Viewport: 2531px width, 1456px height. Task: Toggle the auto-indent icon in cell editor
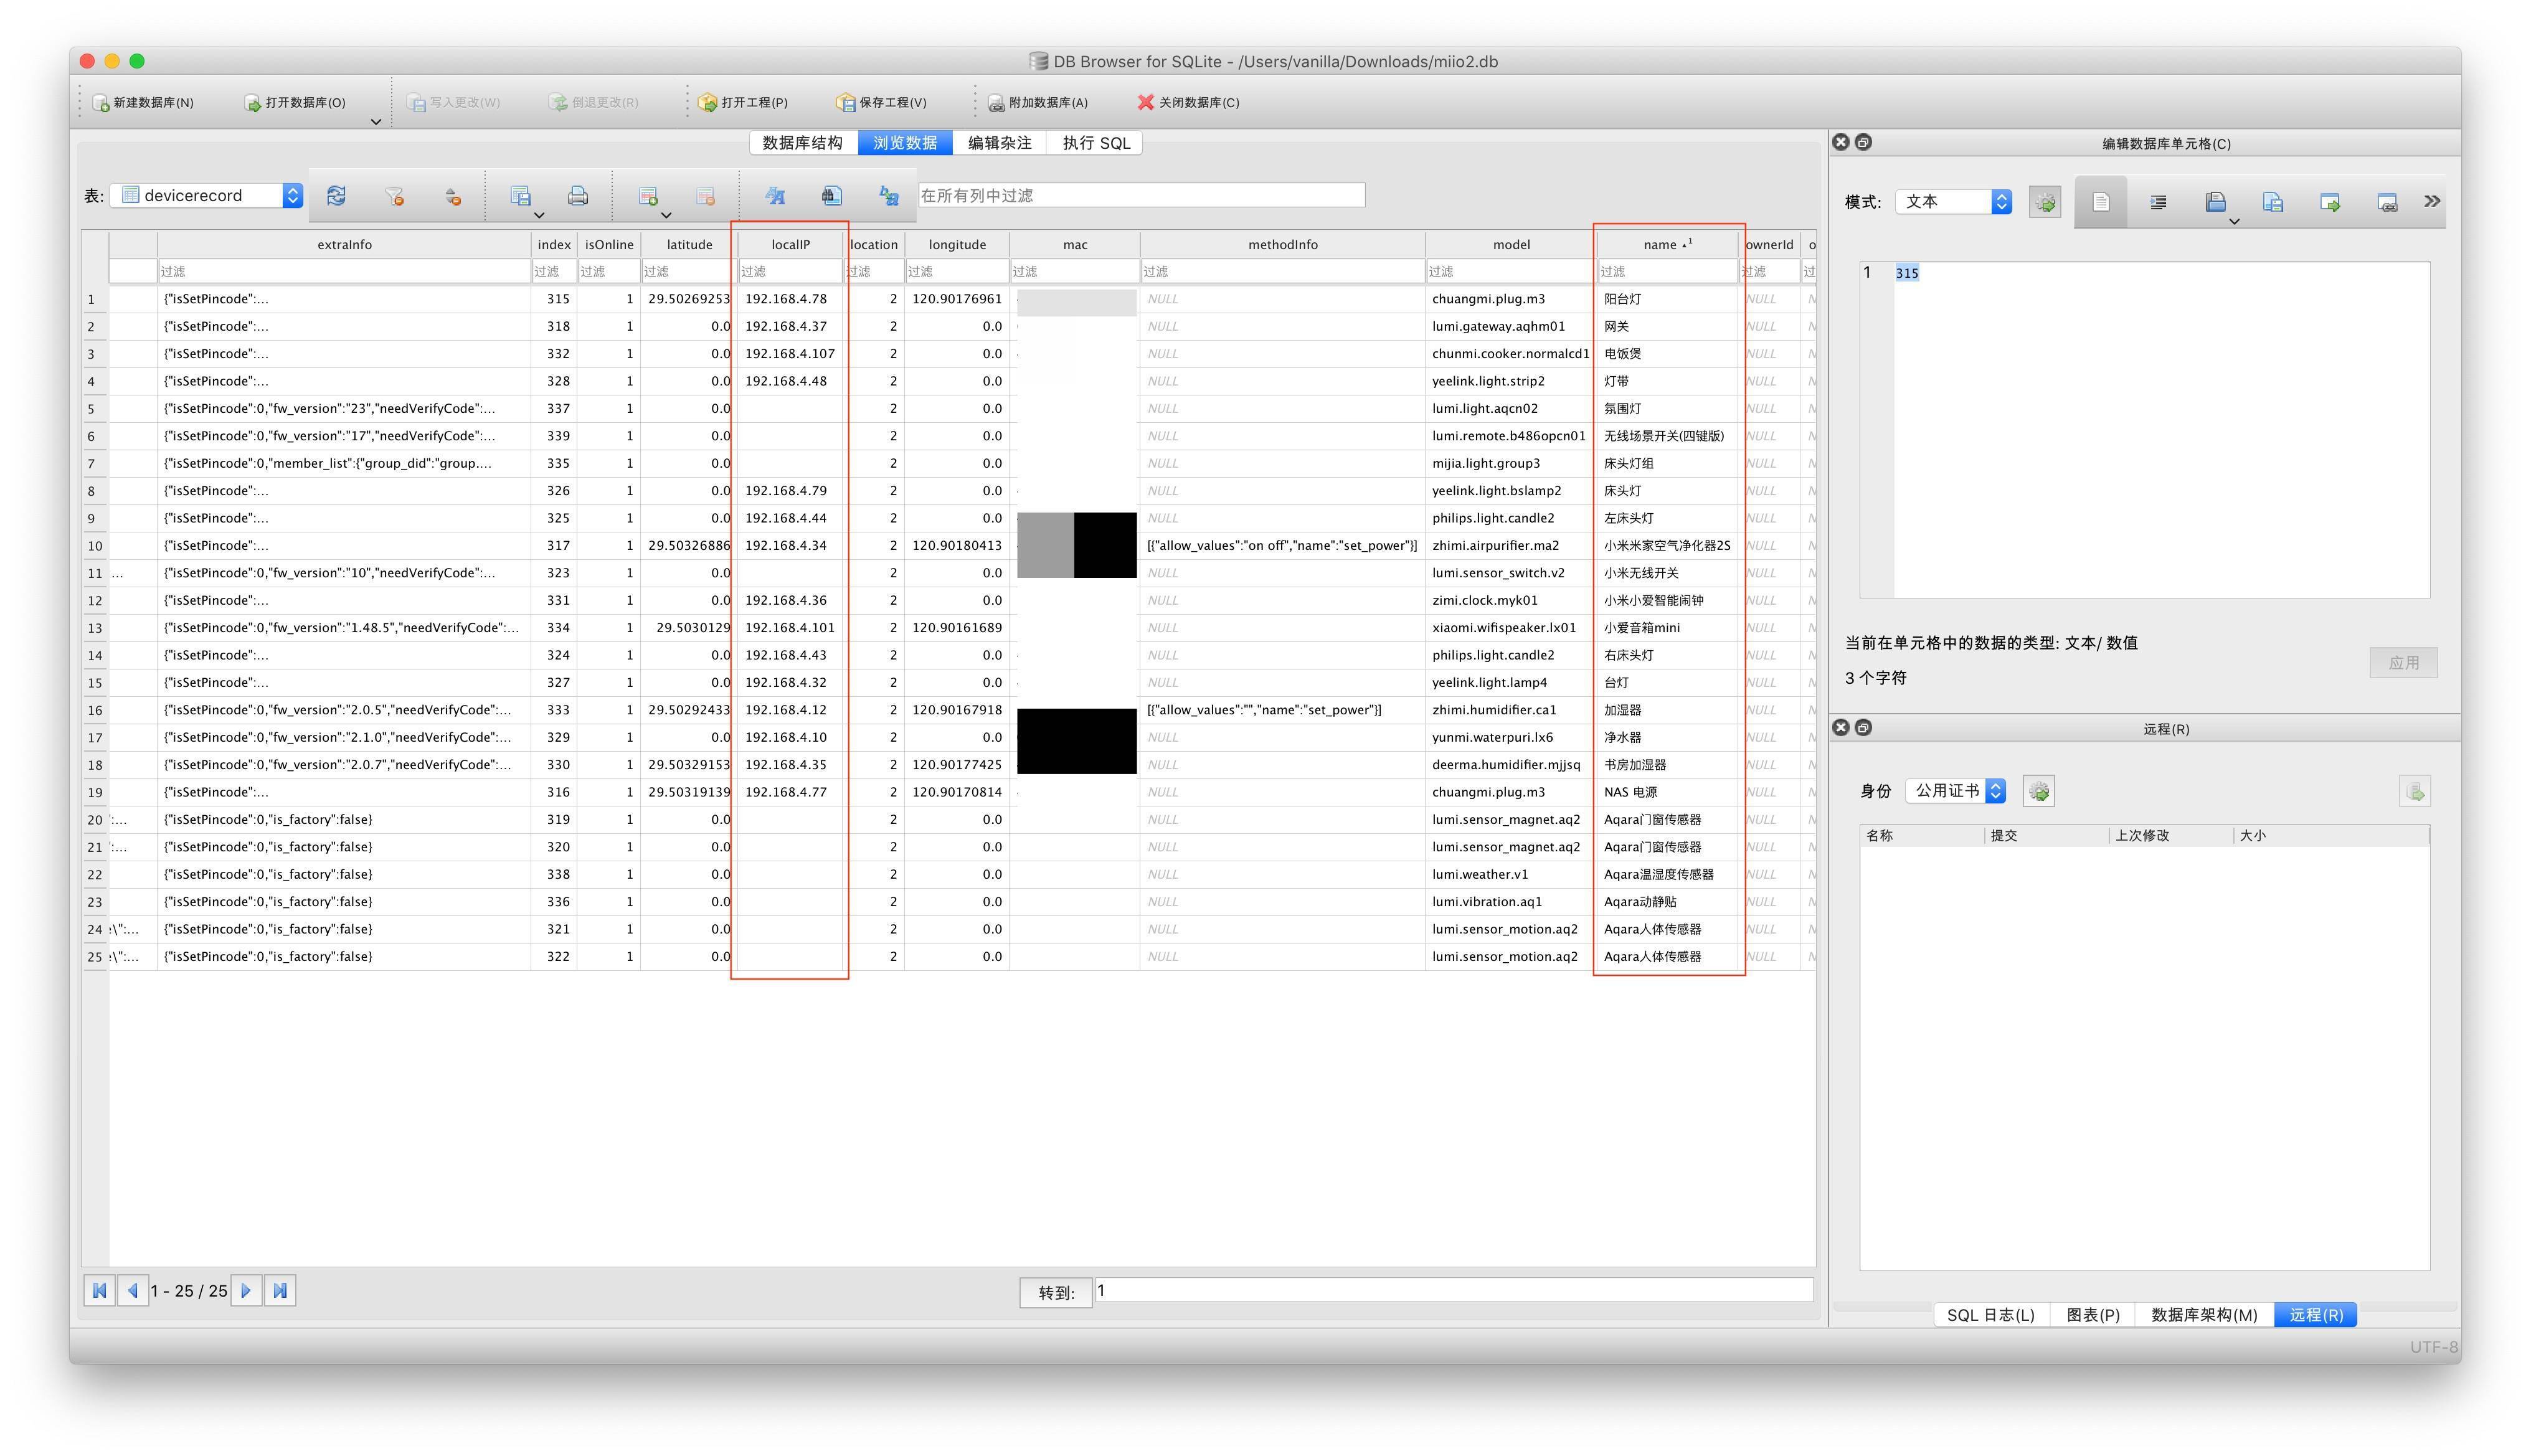click(x=2158, y=202)
